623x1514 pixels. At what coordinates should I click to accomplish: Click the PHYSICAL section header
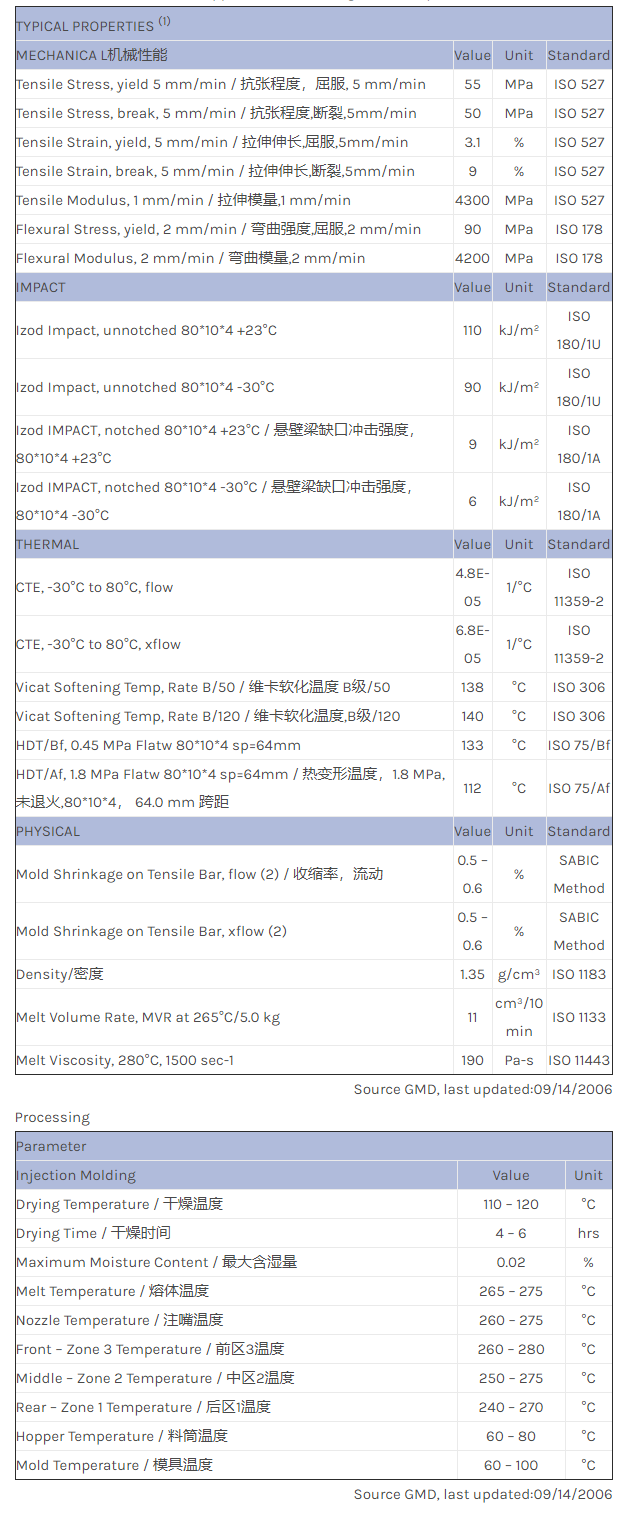pyautogui.click(x=48, y=831)
